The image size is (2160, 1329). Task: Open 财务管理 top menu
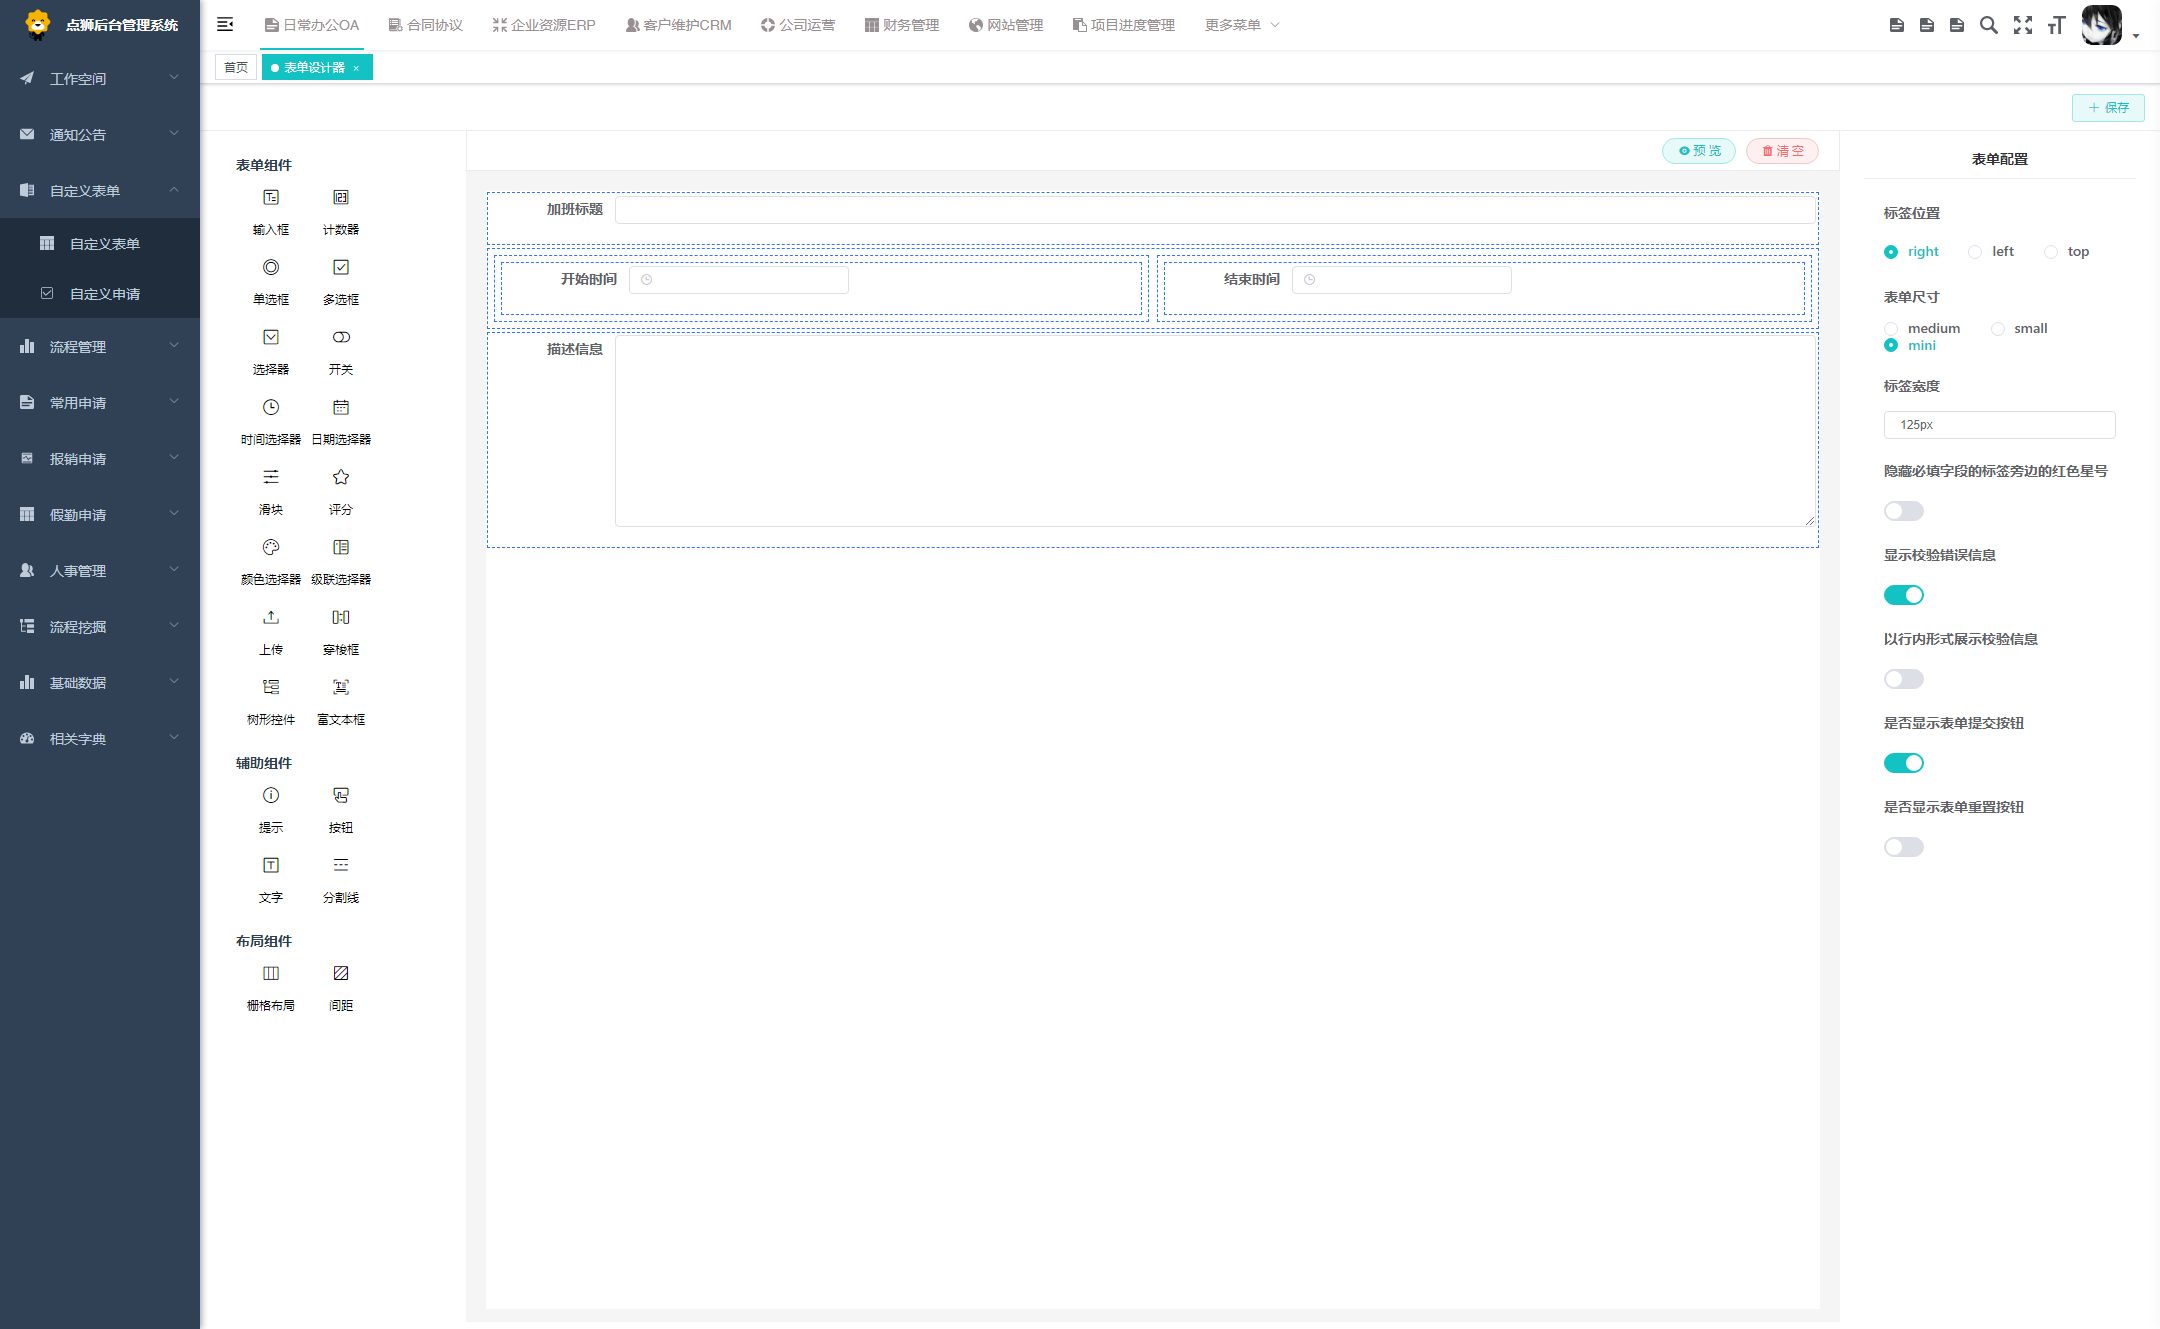click(902, 25)
